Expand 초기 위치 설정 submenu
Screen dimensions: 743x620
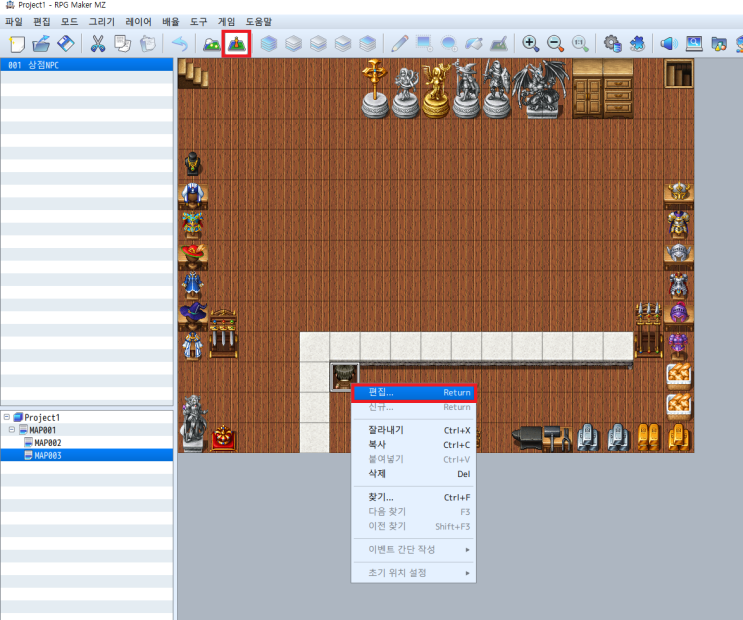coord(414,573)
